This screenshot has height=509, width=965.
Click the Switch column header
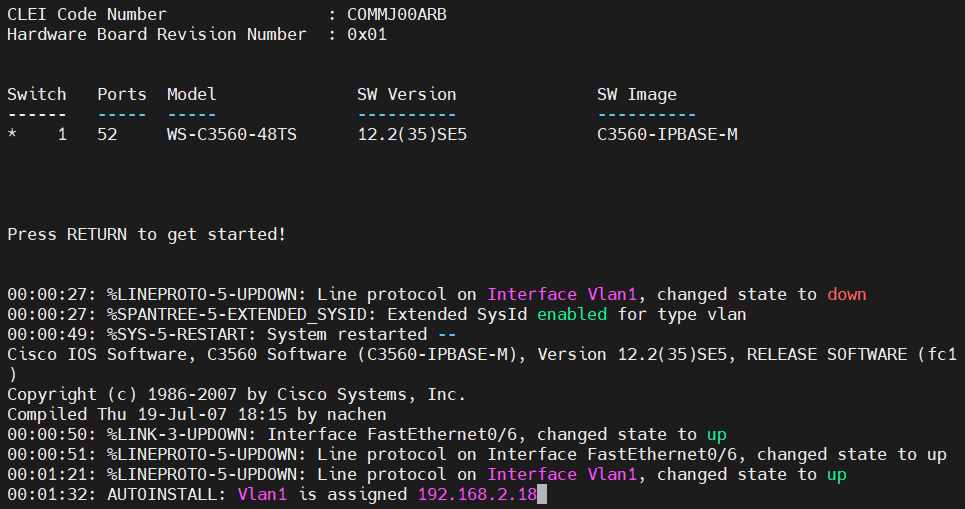click(37, 94)
